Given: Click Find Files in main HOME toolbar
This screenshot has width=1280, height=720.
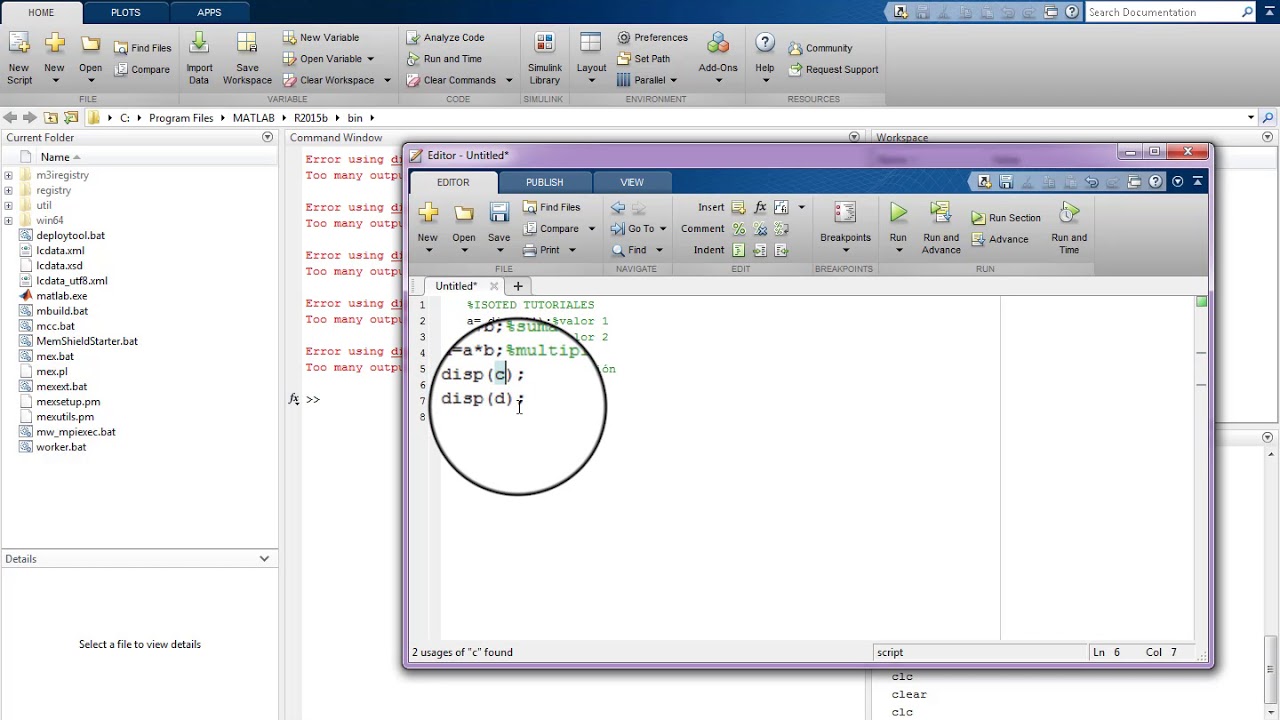Looking at the screenshot, I should [142, 48].
